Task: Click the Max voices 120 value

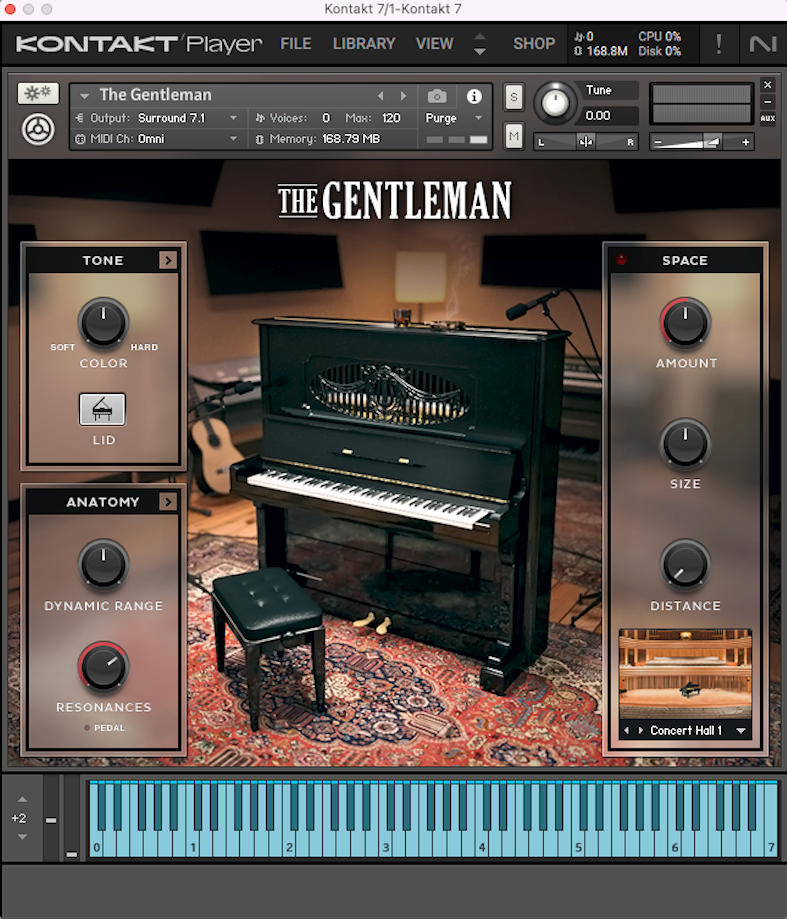Action: [x=391, y=118]
